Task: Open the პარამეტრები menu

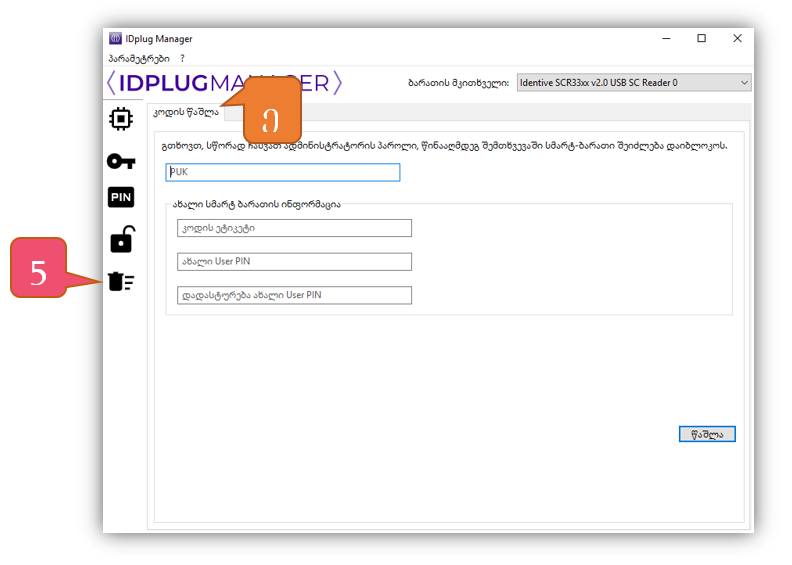Action: pyautogui.click(x=139, y=59)
